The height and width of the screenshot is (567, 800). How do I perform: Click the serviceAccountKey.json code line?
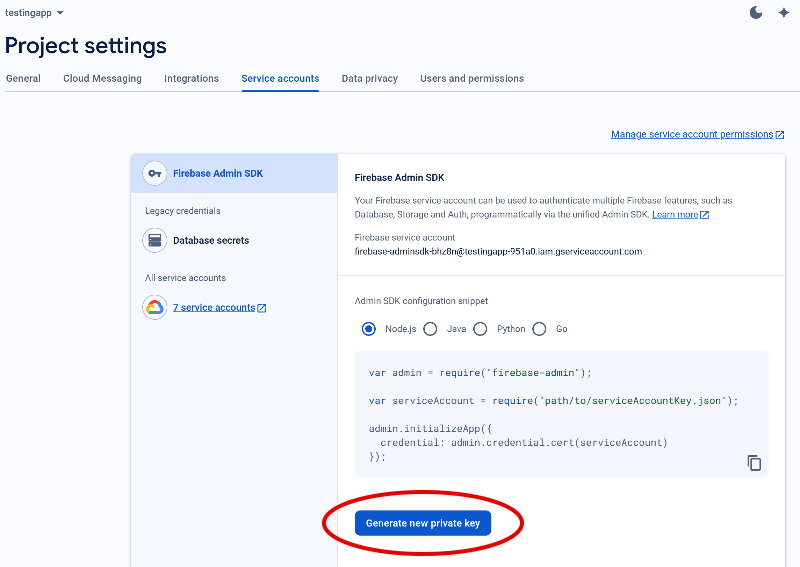coord(554,401)
